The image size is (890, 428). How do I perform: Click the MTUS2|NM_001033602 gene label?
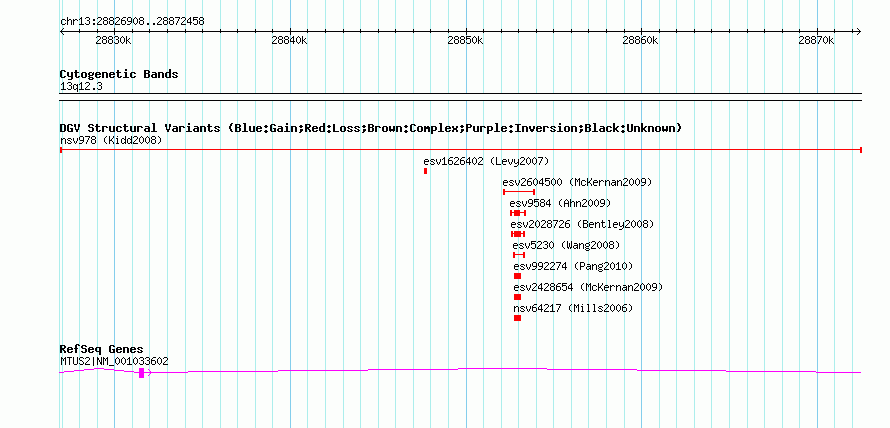[114, 362]
